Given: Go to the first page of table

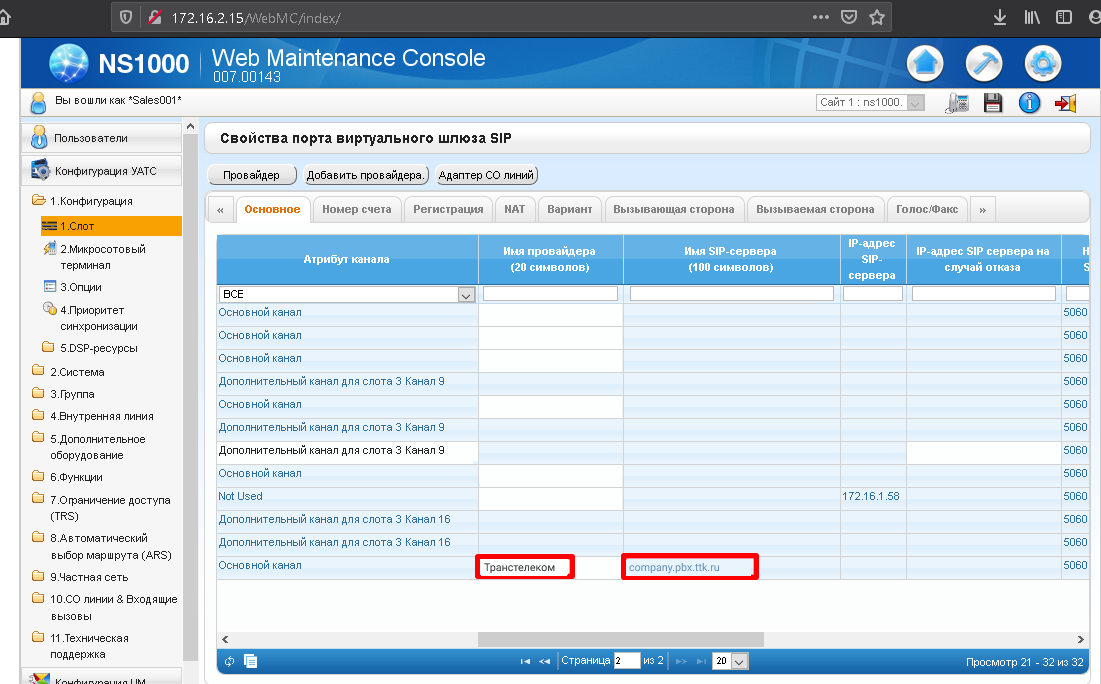Looking at the screenshot, I should 526,661.
